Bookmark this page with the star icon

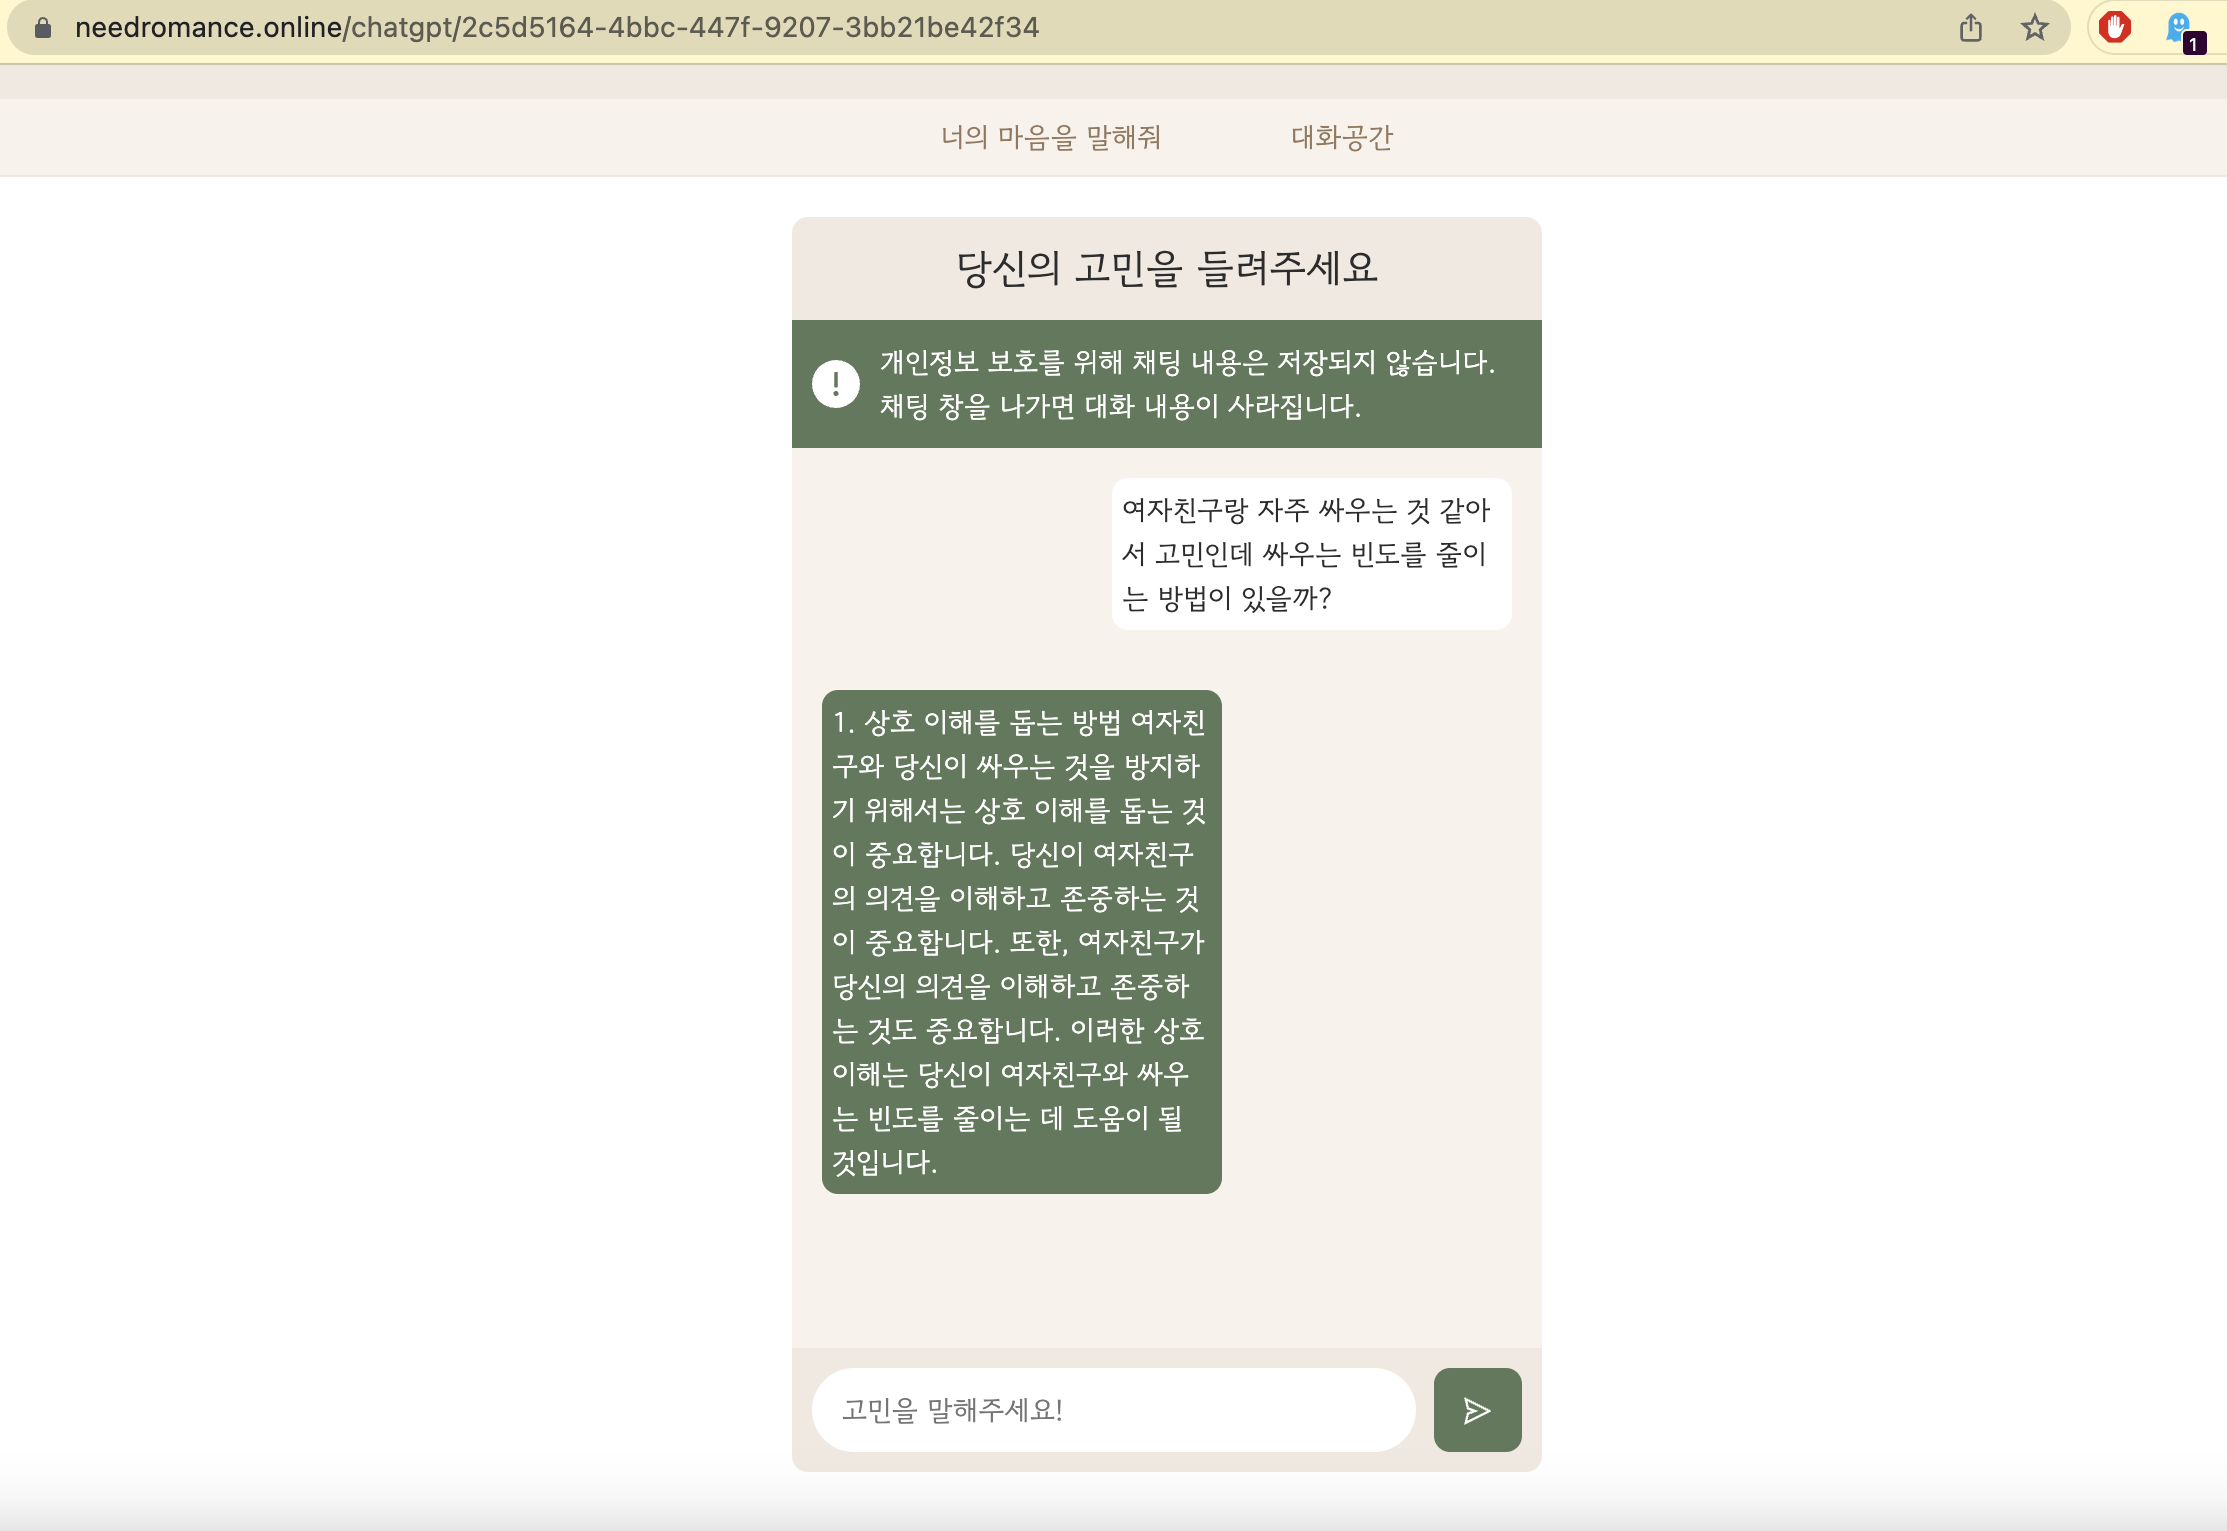pos(2034,27)
